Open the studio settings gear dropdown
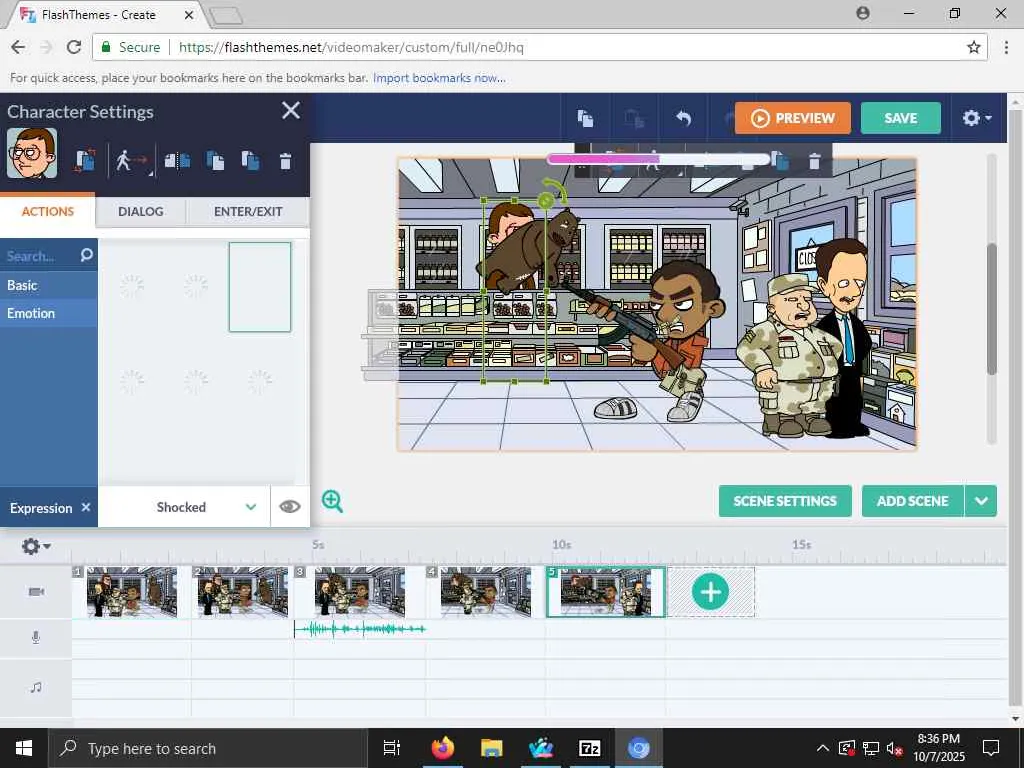 click(x=976, y=118)
